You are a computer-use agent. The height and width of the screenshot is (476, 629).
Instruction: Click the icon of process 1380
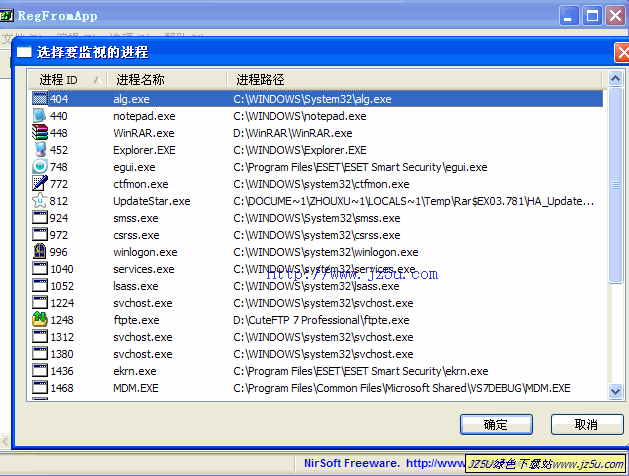40,354
